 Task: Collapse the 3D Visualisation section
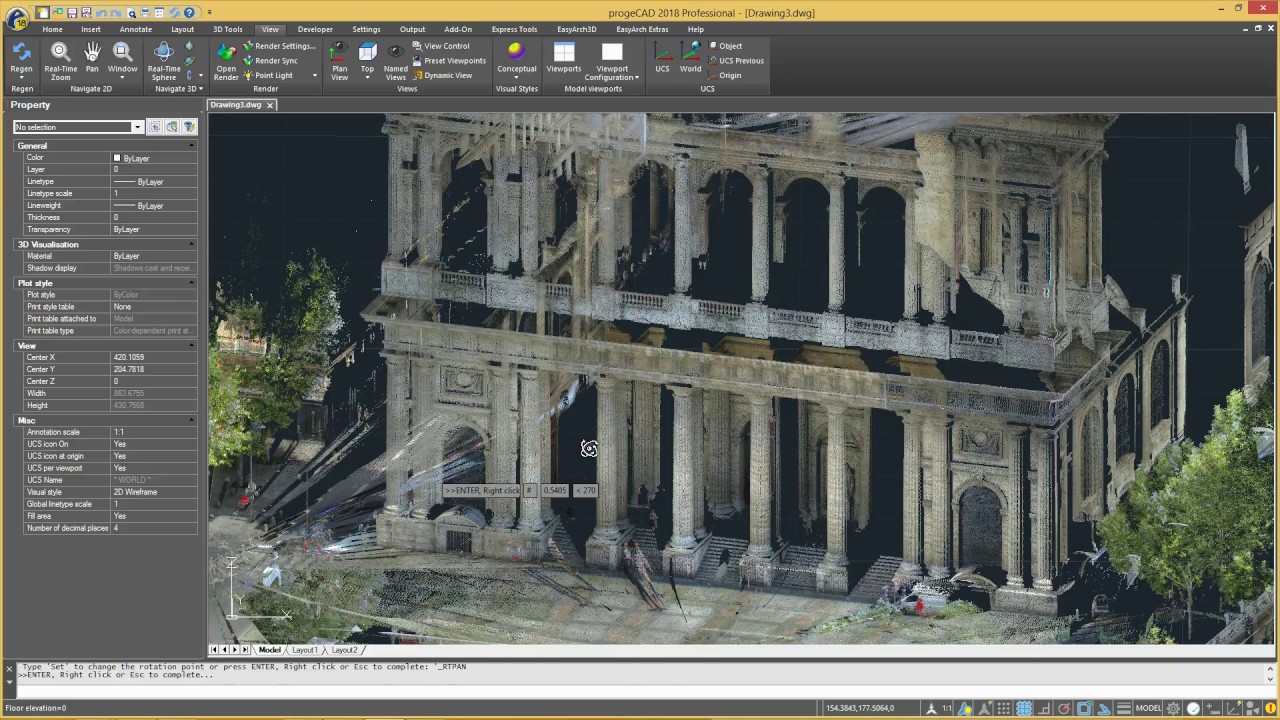pyautogui.click(x=190, y=244)
